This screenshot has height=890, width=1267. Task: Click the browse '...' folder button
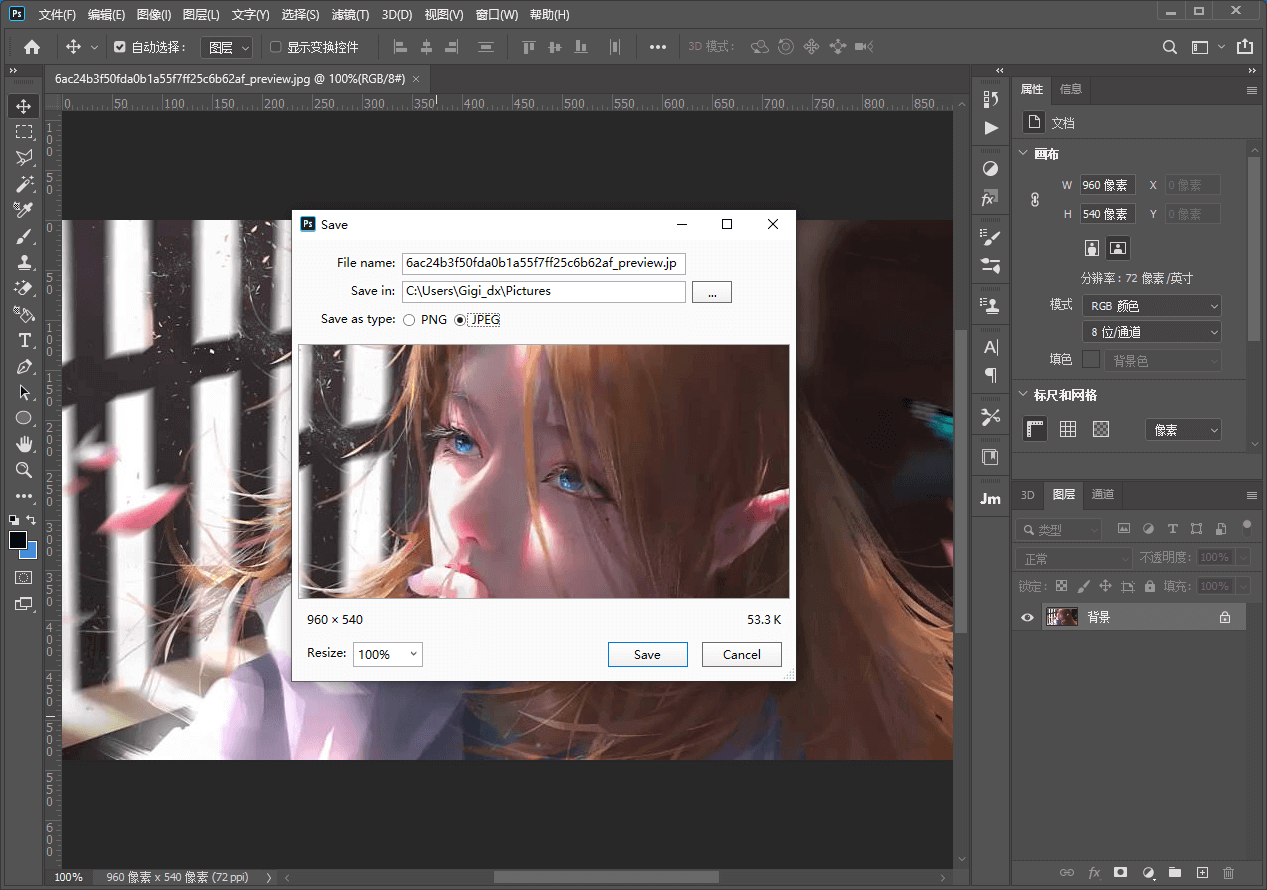click(x=712, y=291)
